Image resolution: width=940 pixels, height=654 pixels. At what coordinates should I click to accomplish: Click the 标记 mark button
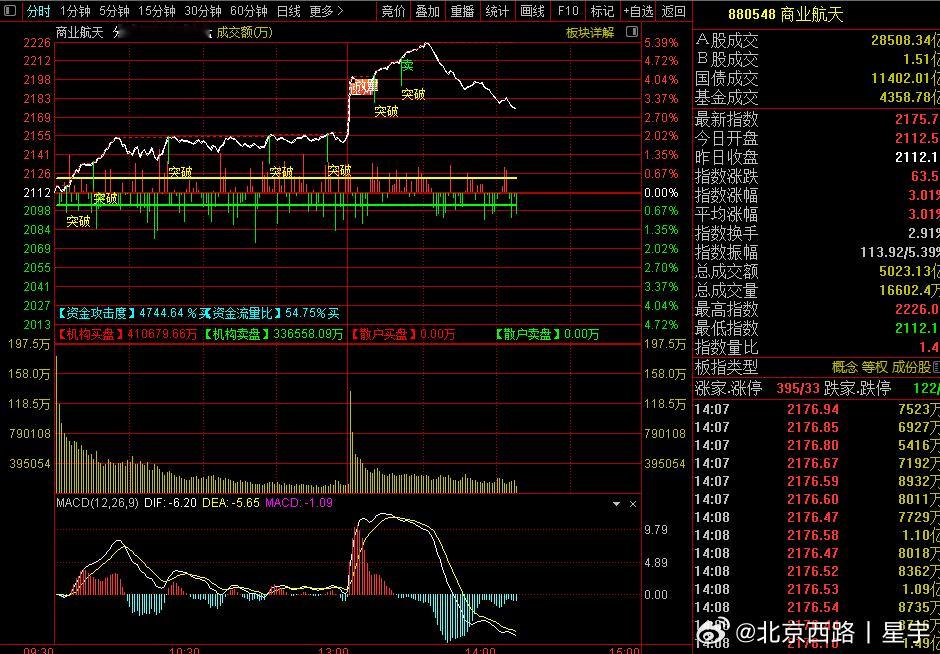click(x=602, y=11)
